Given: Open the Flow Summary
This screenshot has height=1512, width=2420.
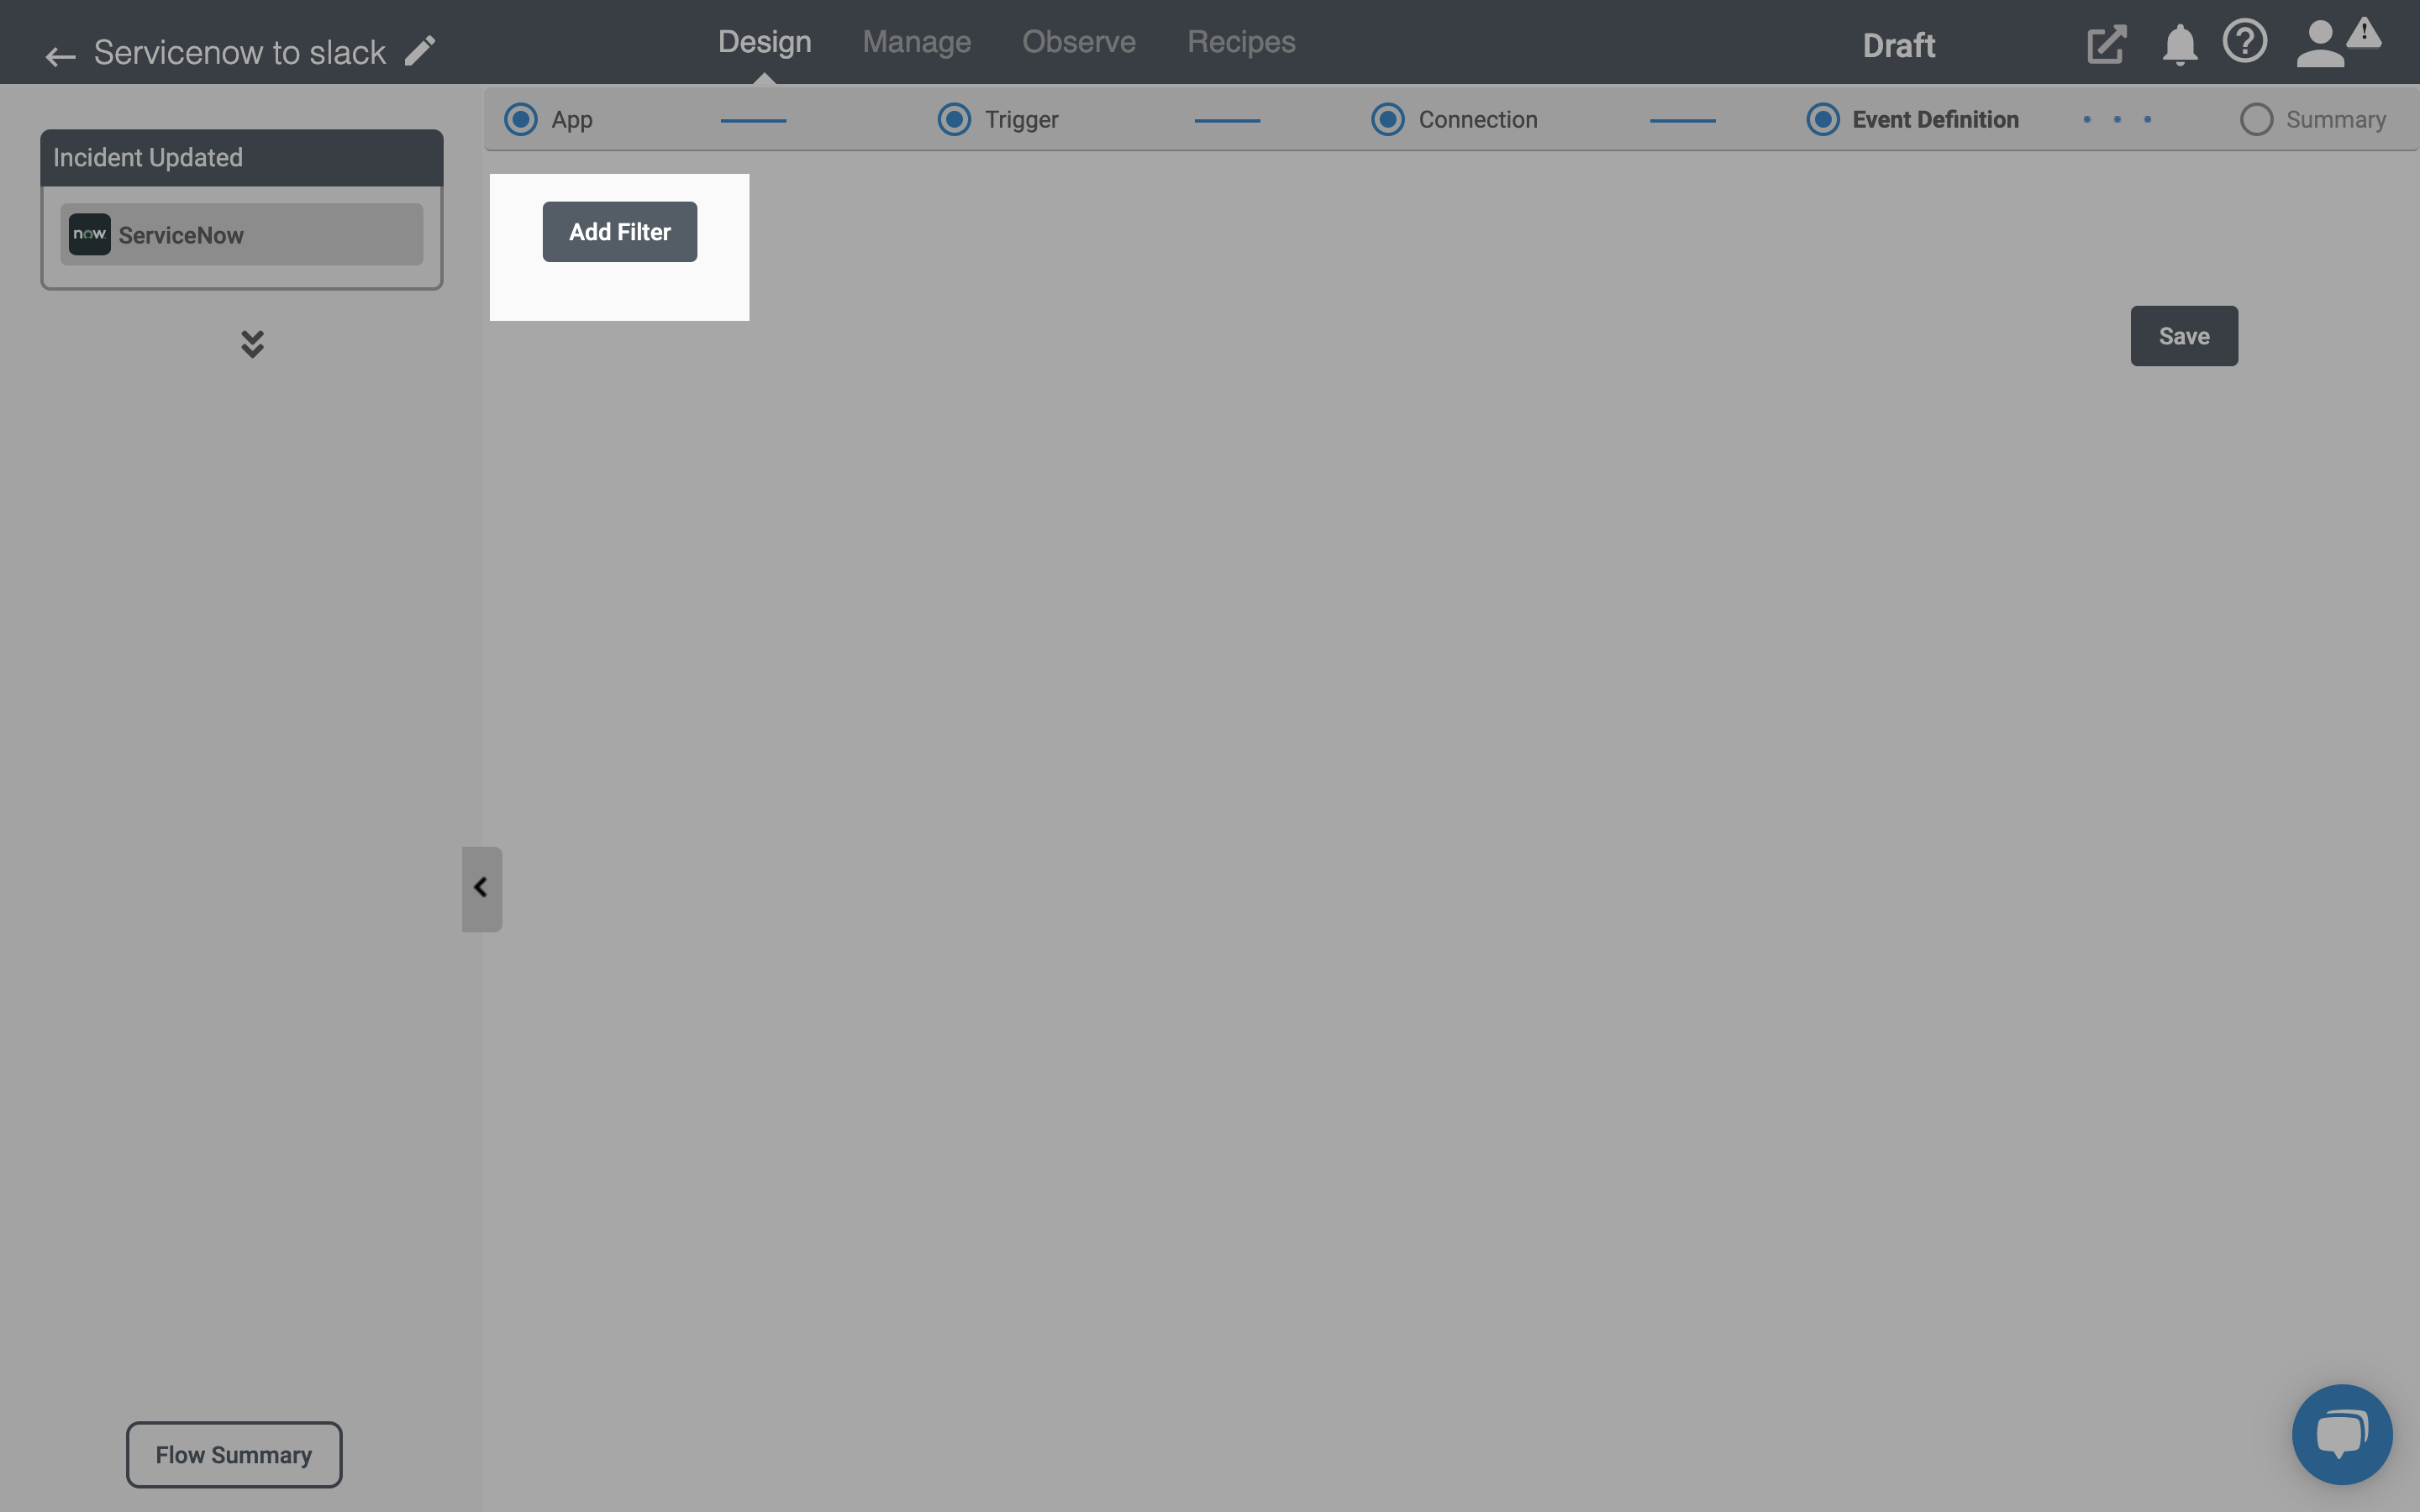Looking at the screenshot, I should (233, 1454).
